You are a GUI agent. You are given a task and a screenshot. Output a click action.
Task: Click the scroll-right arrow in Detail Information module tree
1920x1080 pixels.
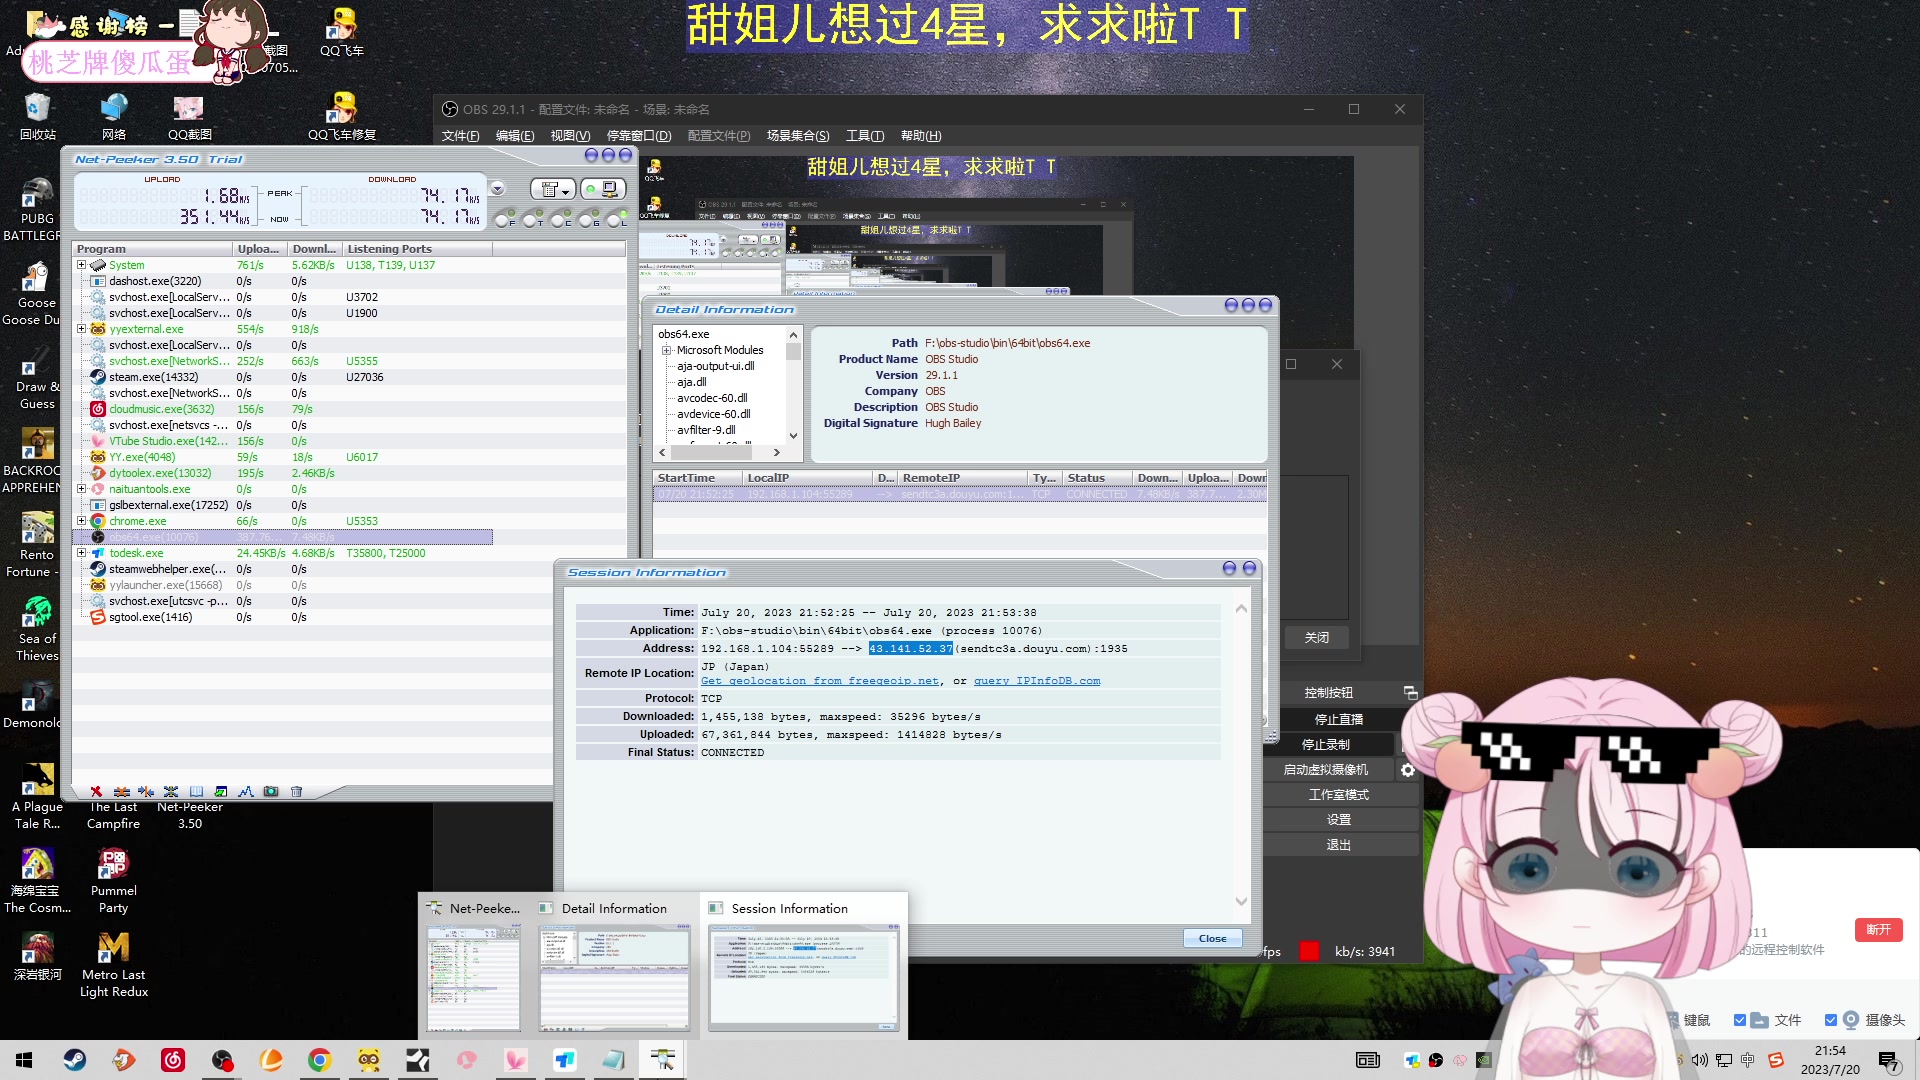click(776, 453)
